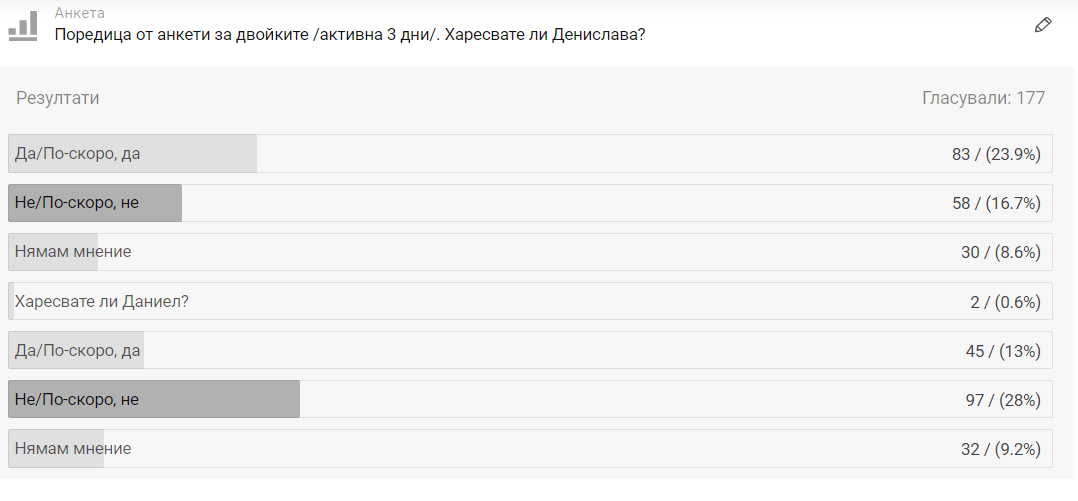Screen dimensions: 1078x501
Task: Select 'Не/По-скоро, не' label with 97 votes
Action: [77, 399]
